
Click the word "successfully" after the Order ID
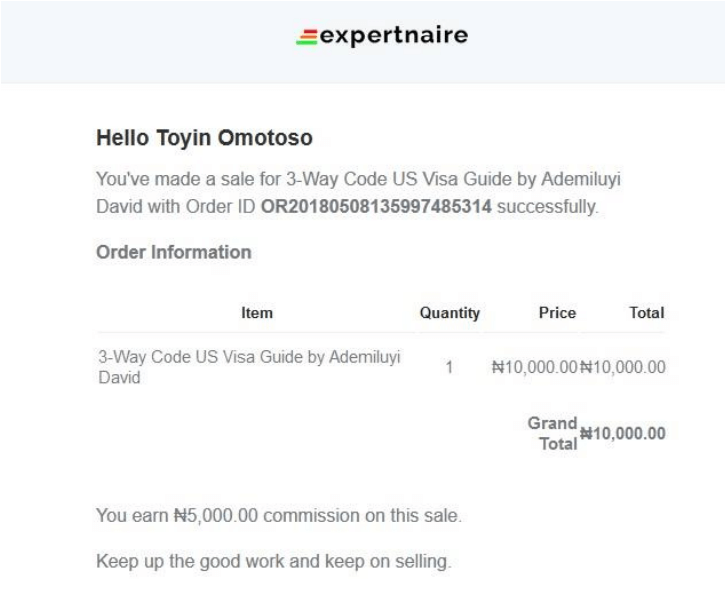(x=546, y=208)
